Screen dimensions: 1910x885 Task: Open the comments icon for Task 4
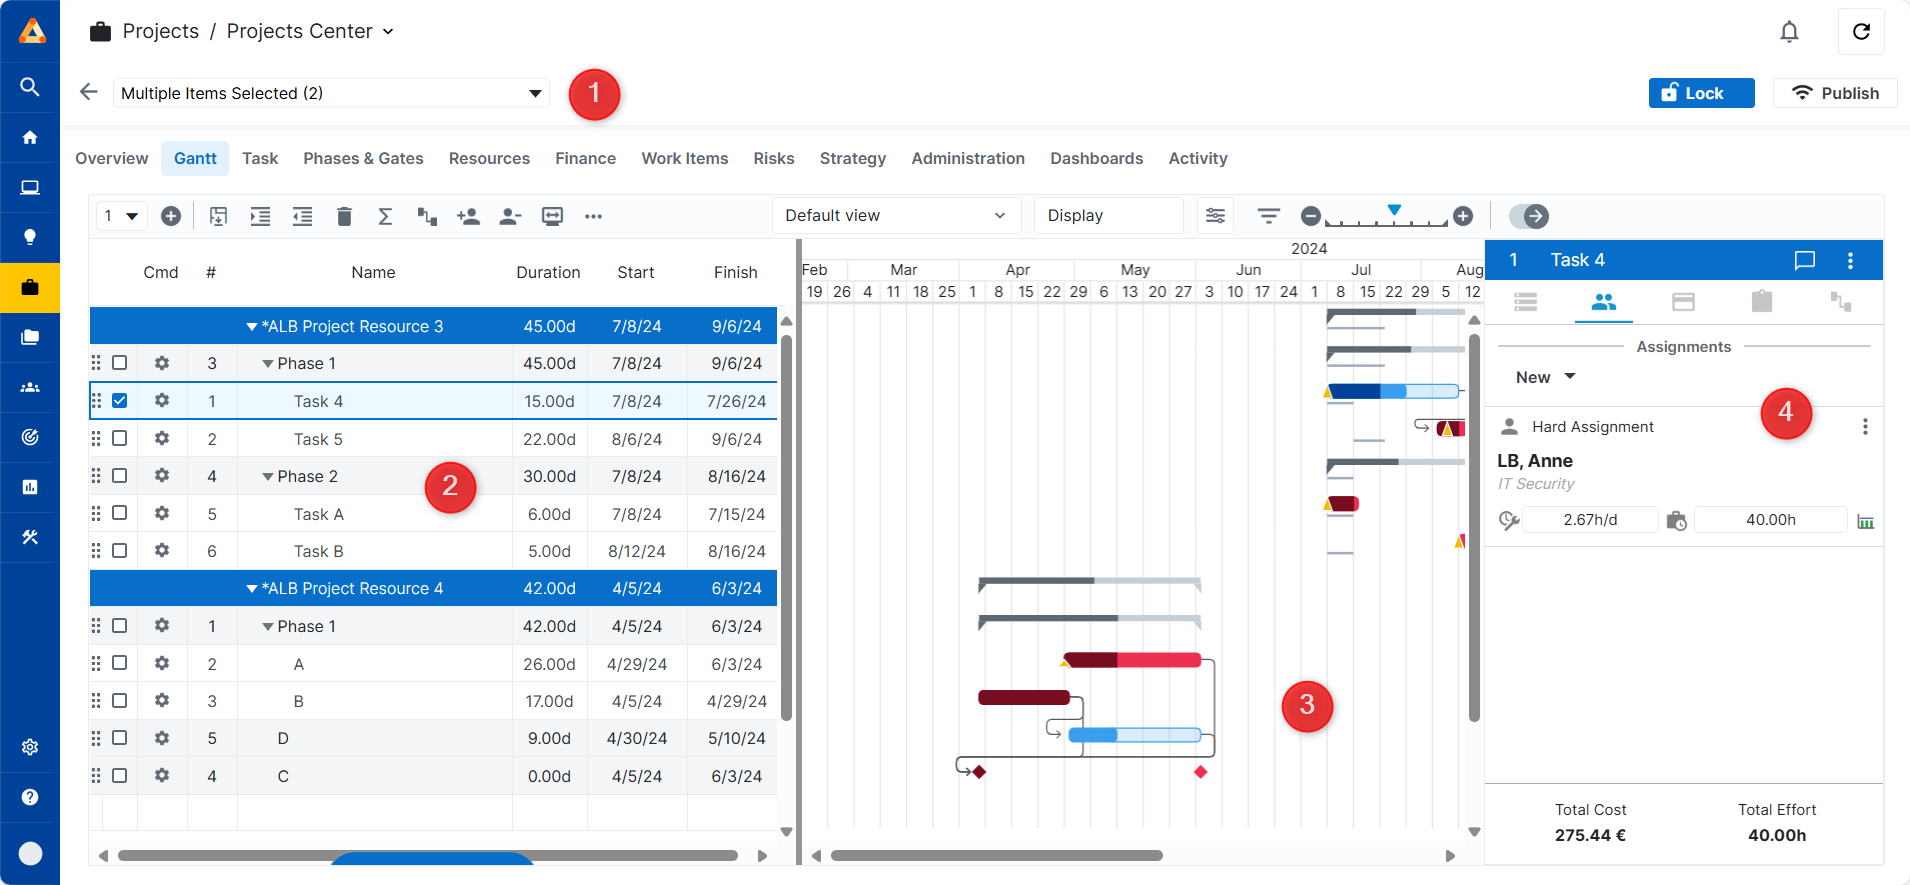1804,260
